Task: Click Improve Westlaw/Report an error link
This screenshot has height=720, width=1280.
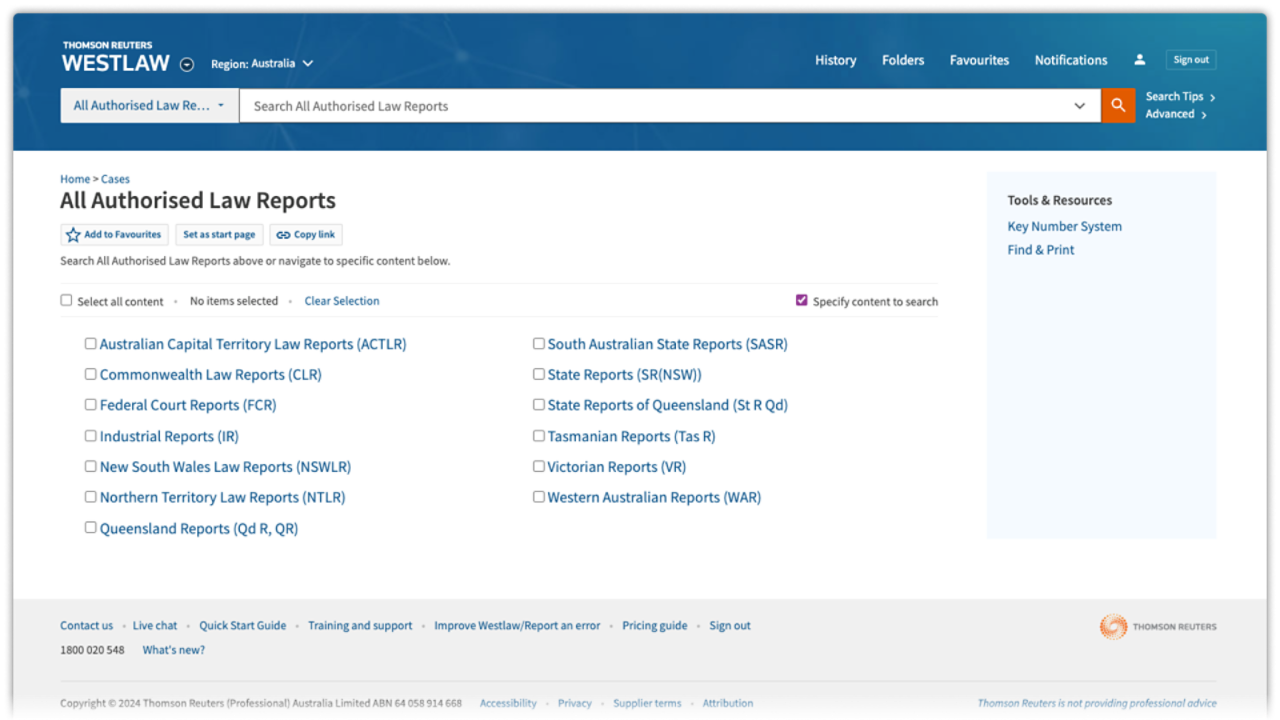Action: (517, 626)
